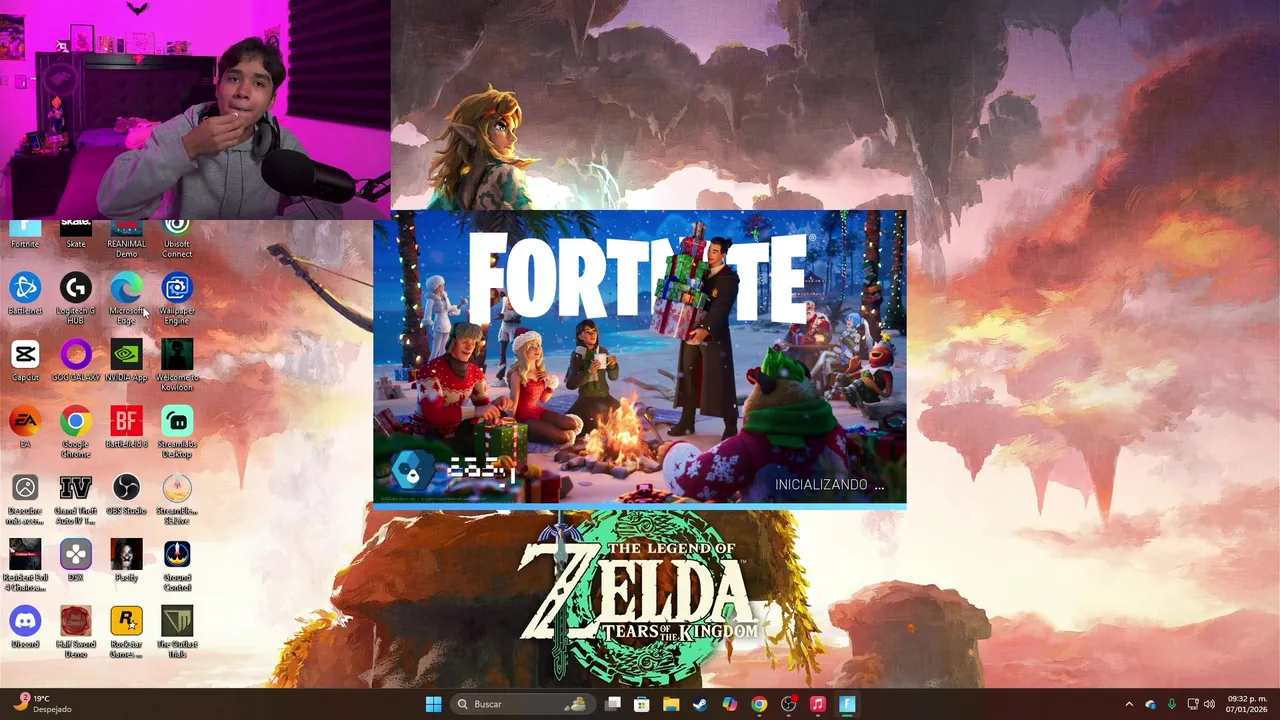Click the Fortnite loading progress bar
Image resolution: width=1280 pixels, height=720 pixels.
pyautogui.click(x=640, y=507)
